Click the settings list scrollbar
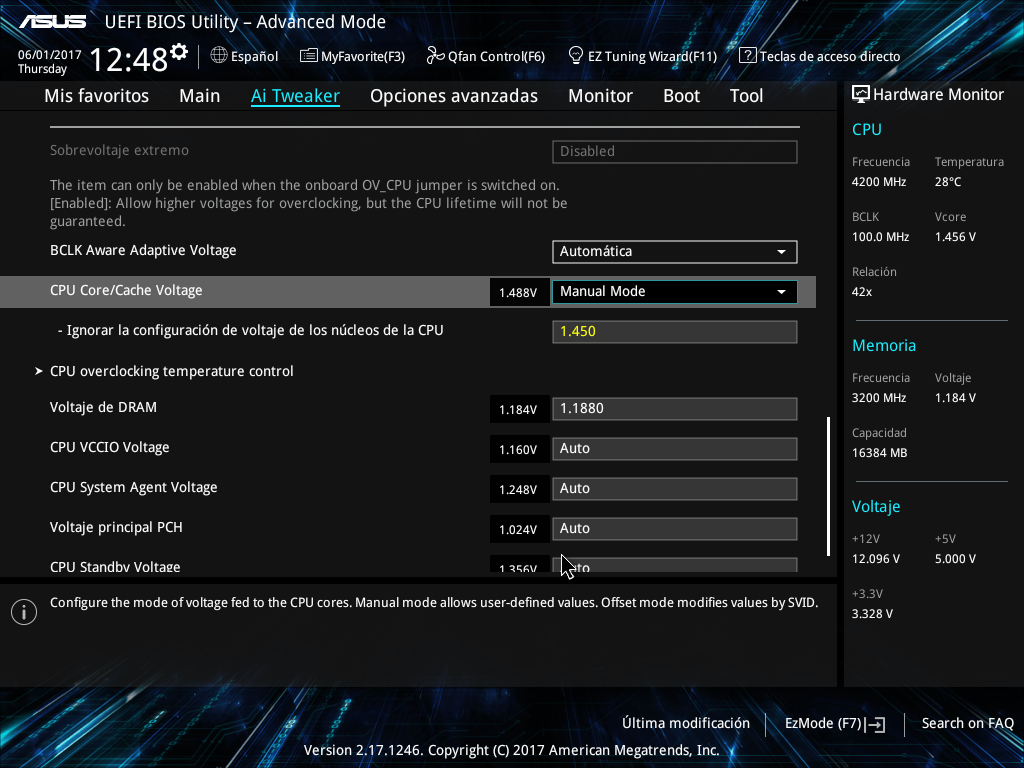The image size is (1024, 768). (x=829, y=487)
